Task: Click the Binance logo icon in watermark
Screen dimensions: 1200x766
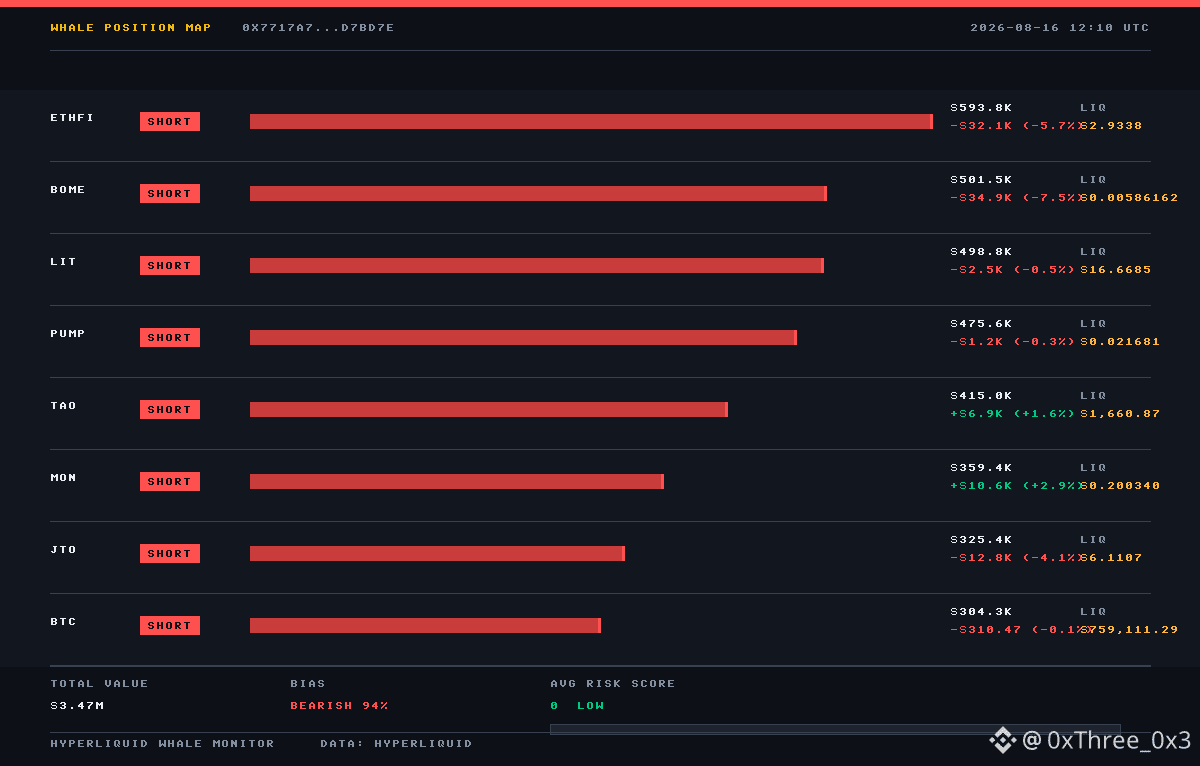Action: click(x=1003, y=740)
